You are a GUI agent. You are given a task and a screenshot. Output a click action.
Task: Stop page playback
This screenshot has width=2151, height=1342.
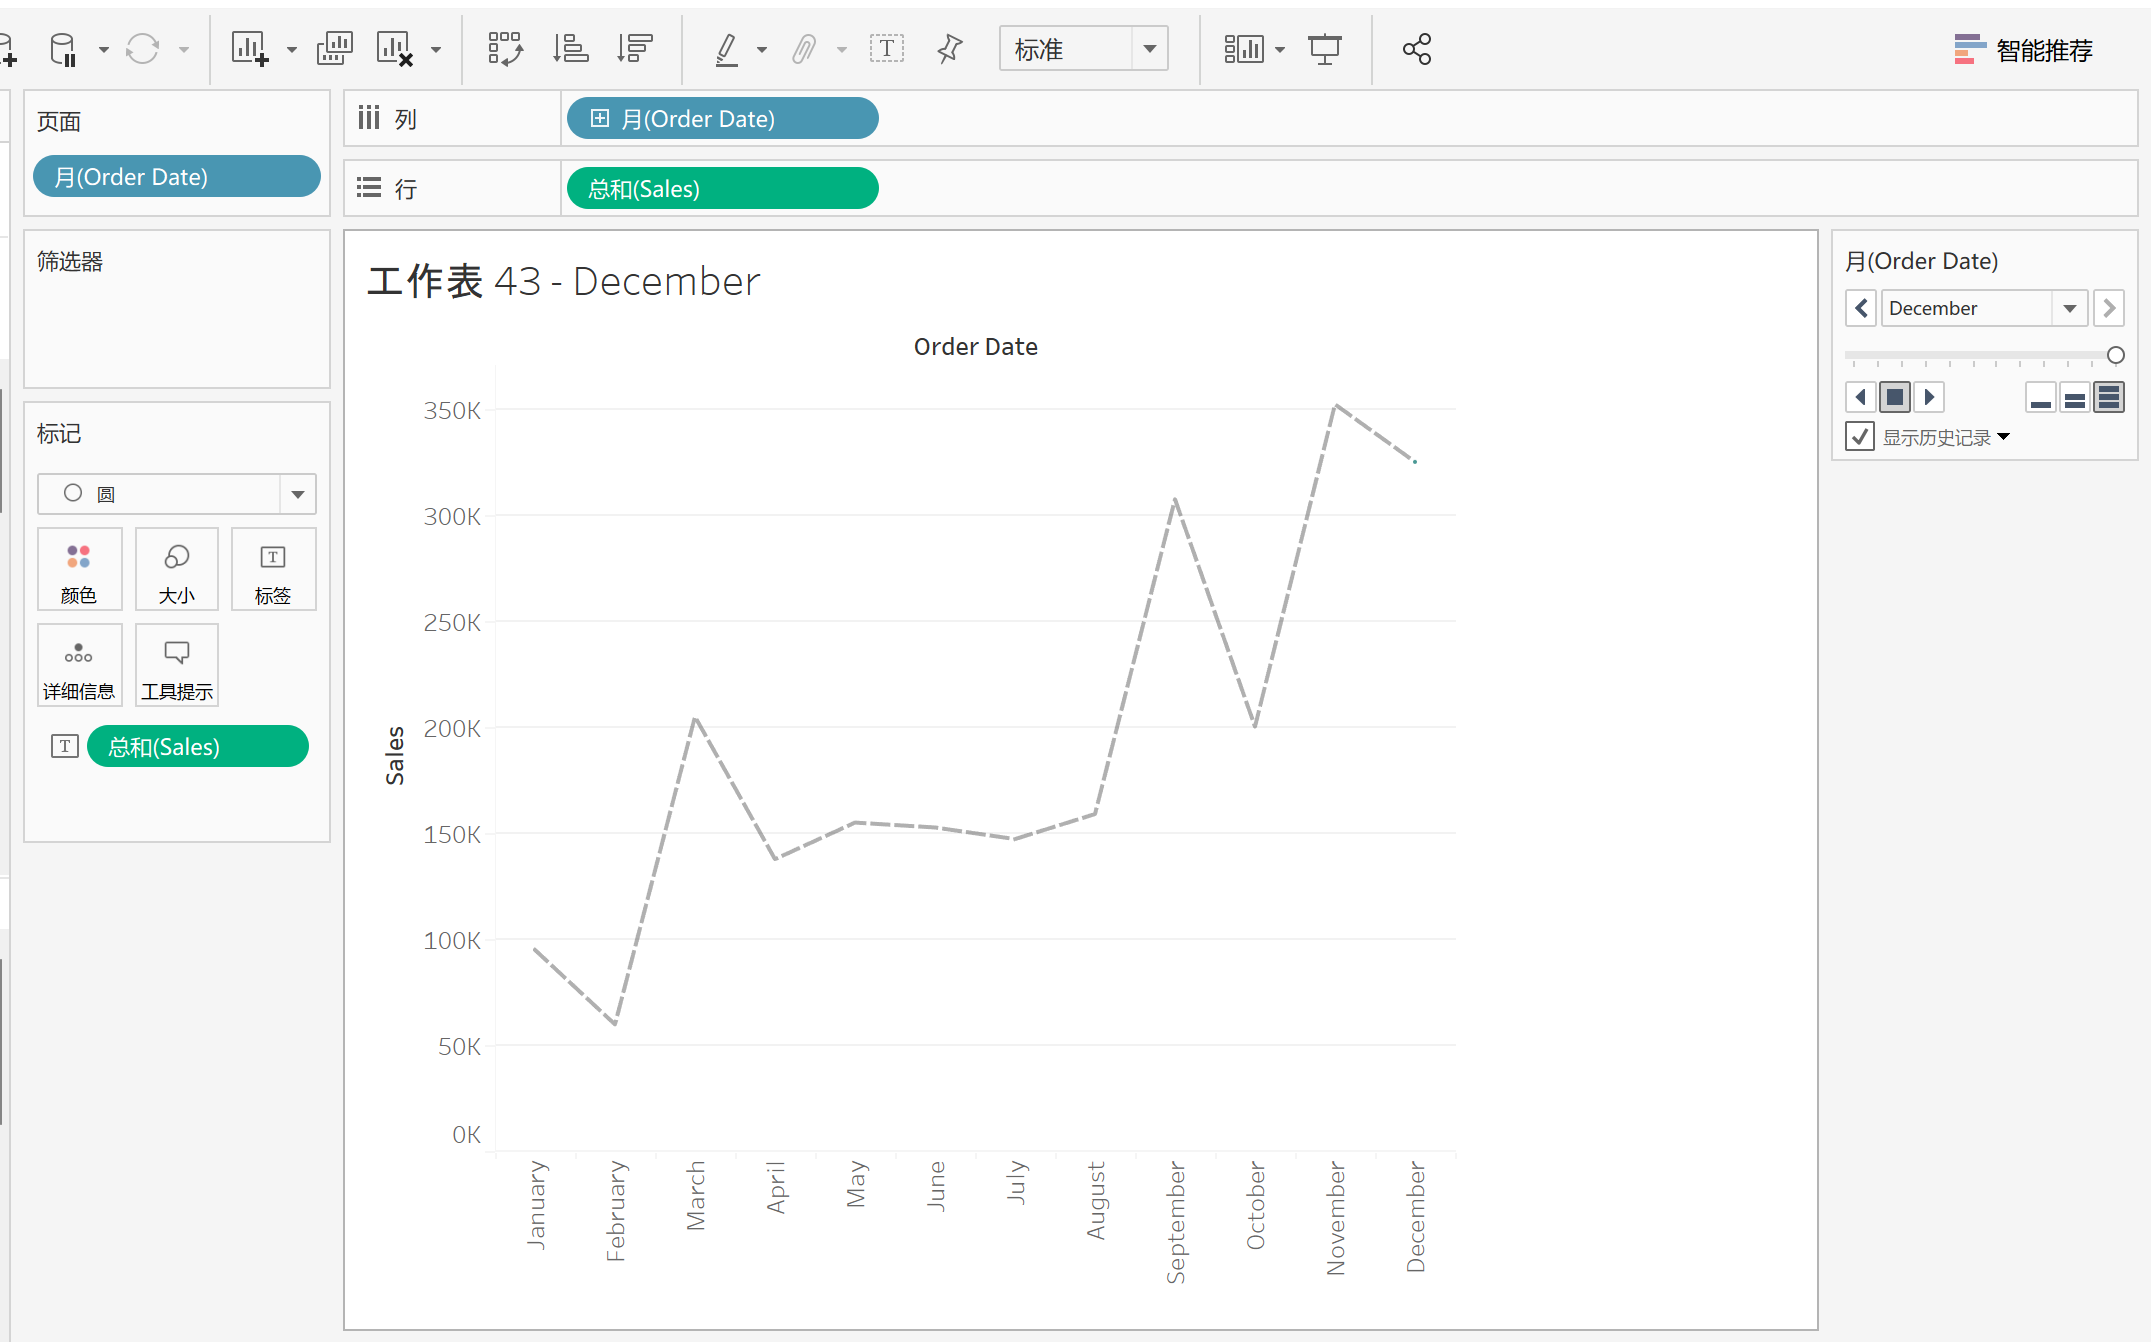[1895, 397]
